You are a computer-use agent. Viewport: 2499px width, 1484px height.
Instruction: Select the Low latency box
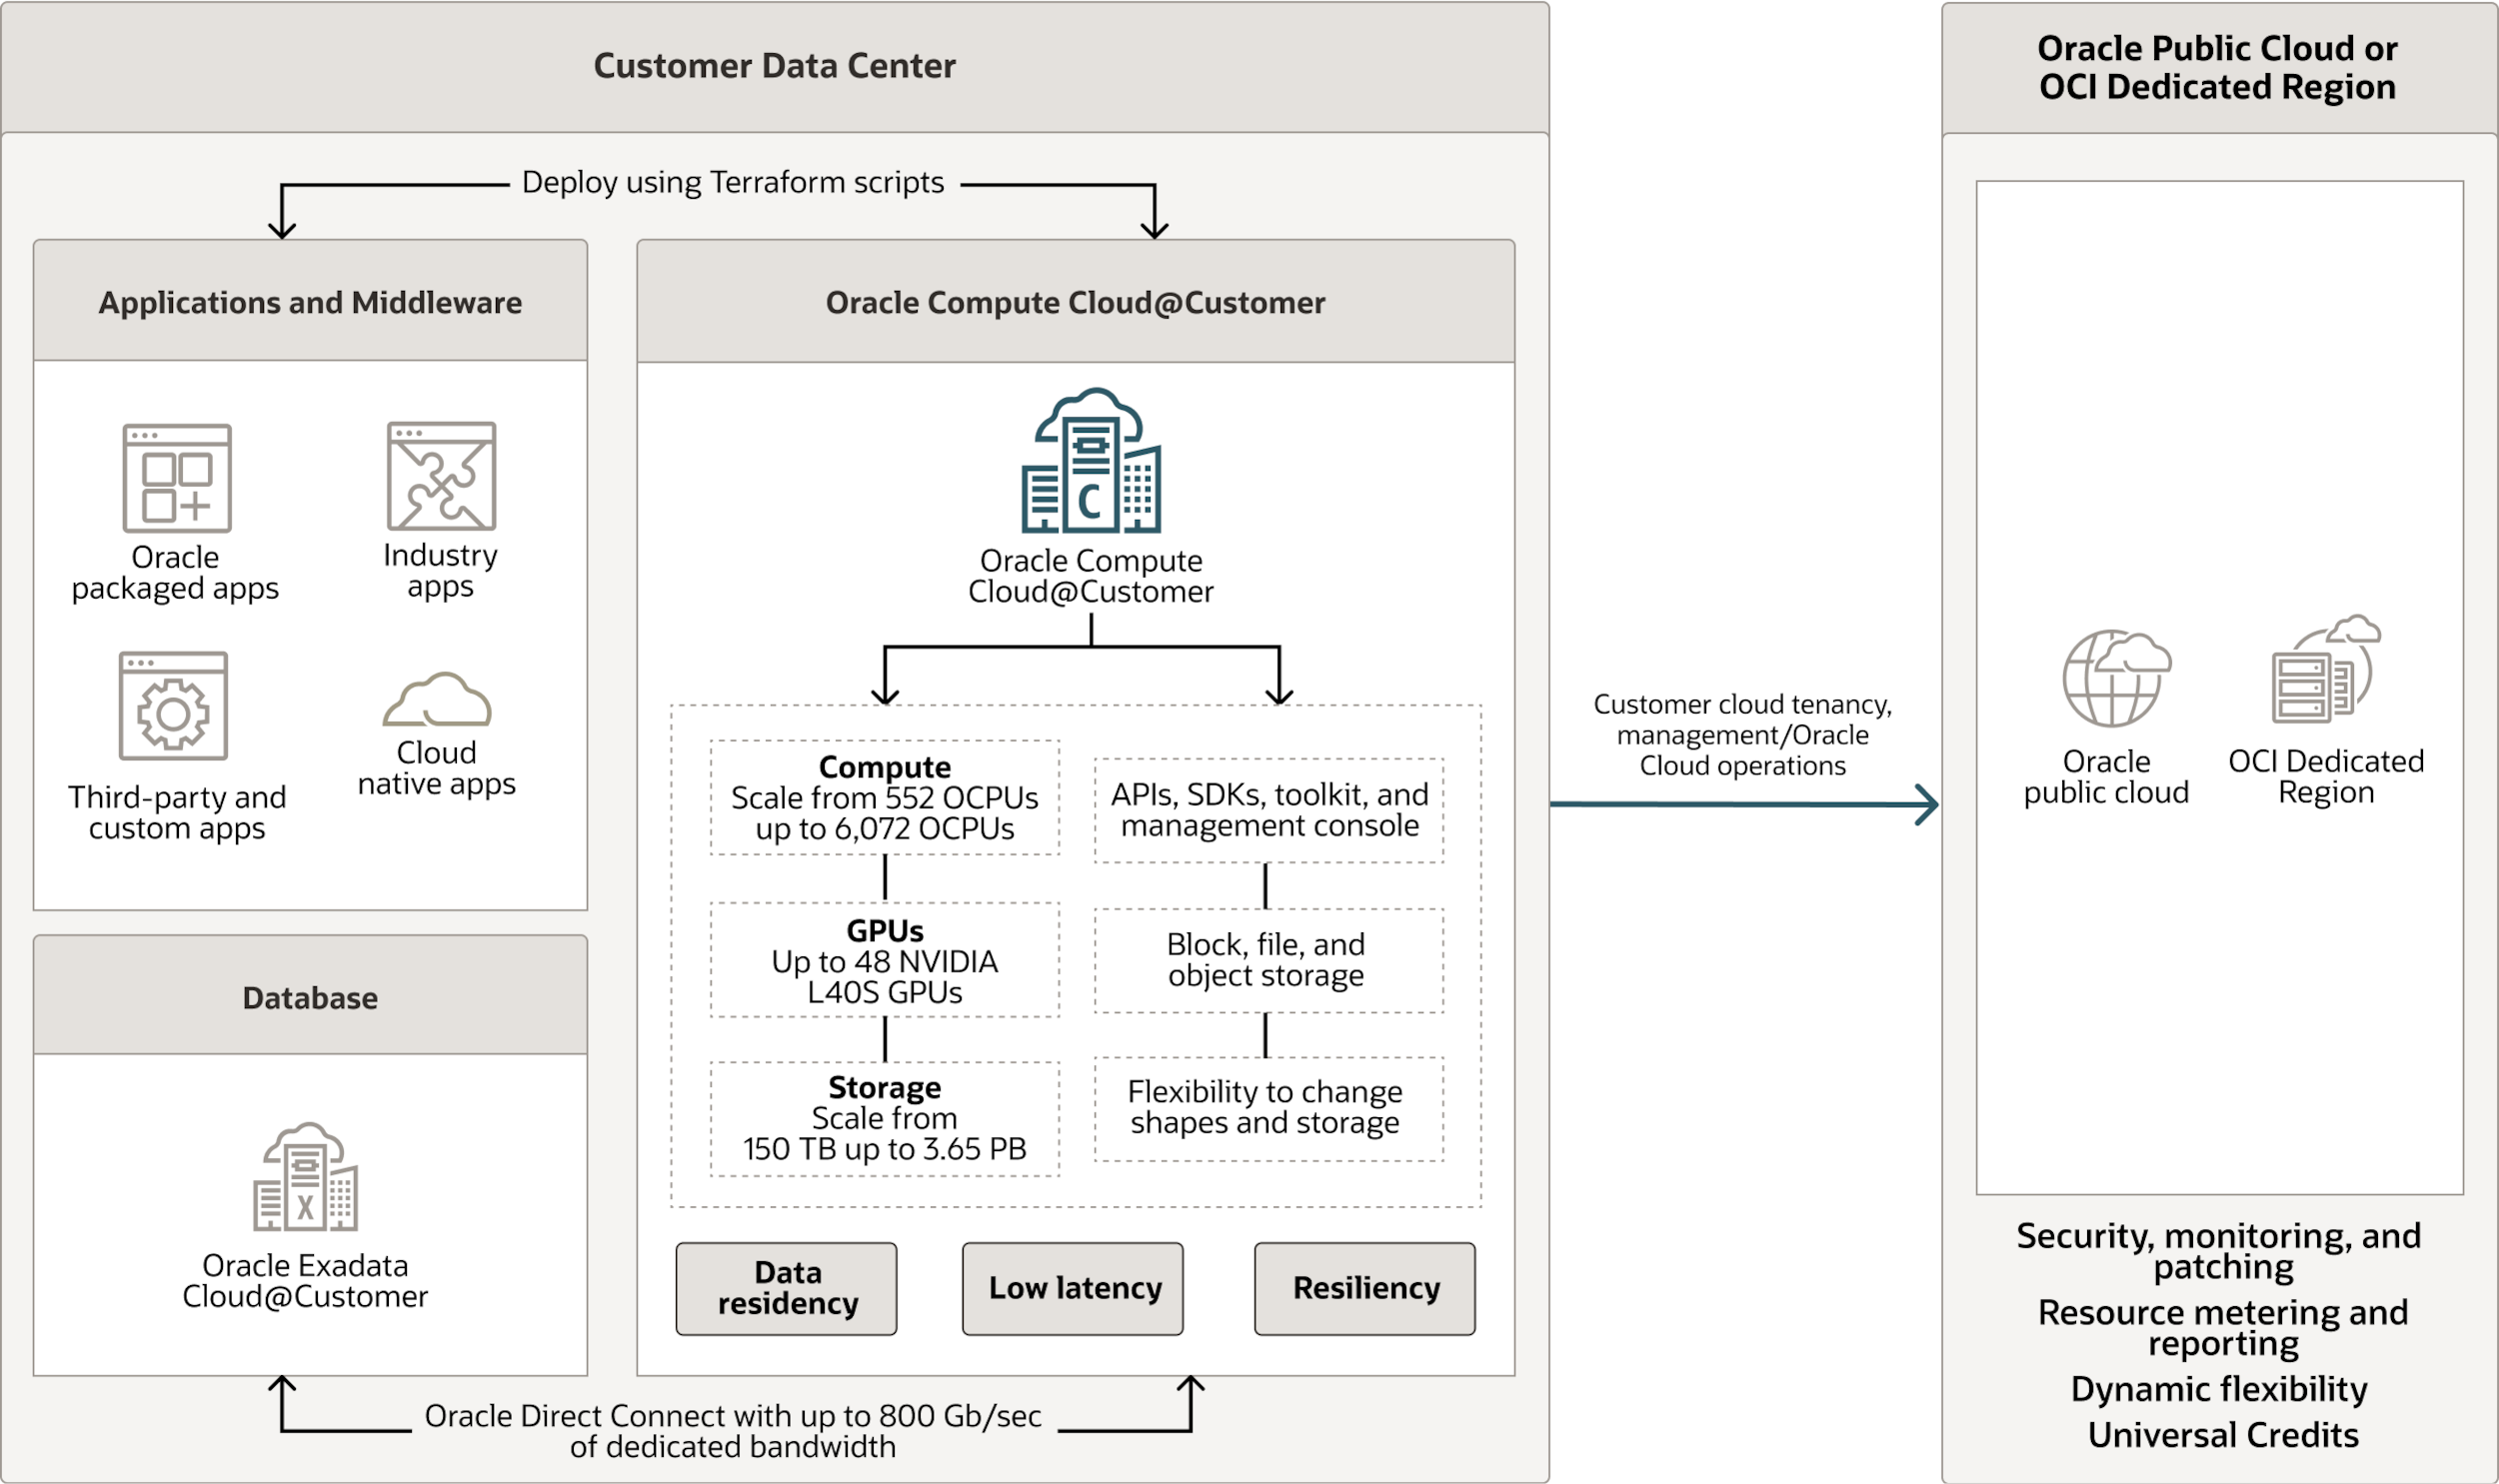(1072, 1288)
